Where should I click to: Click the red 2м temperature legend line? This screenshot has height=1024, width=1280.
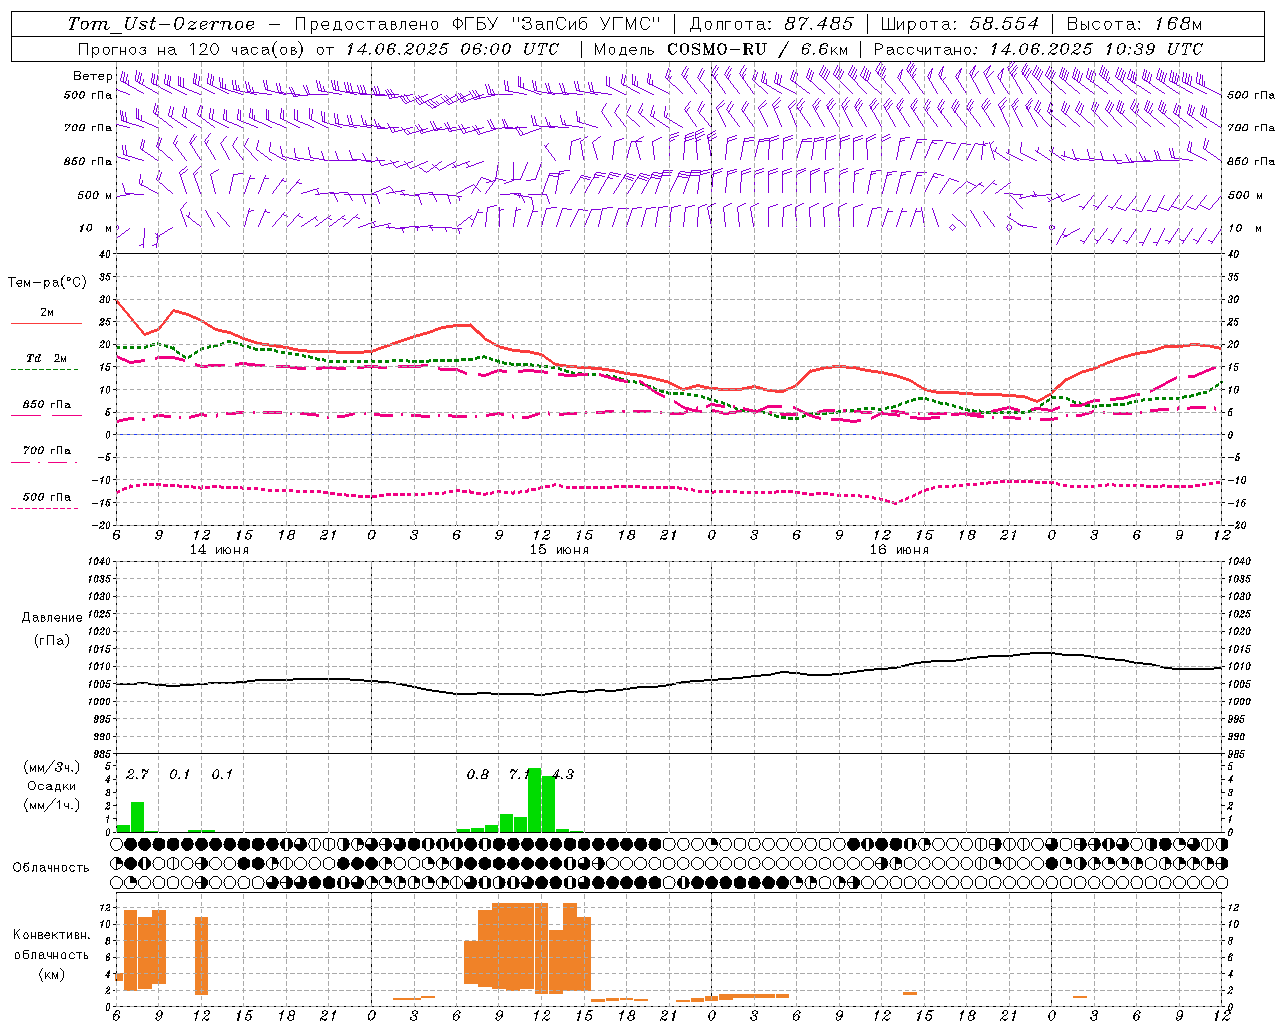tap(46, 323)
